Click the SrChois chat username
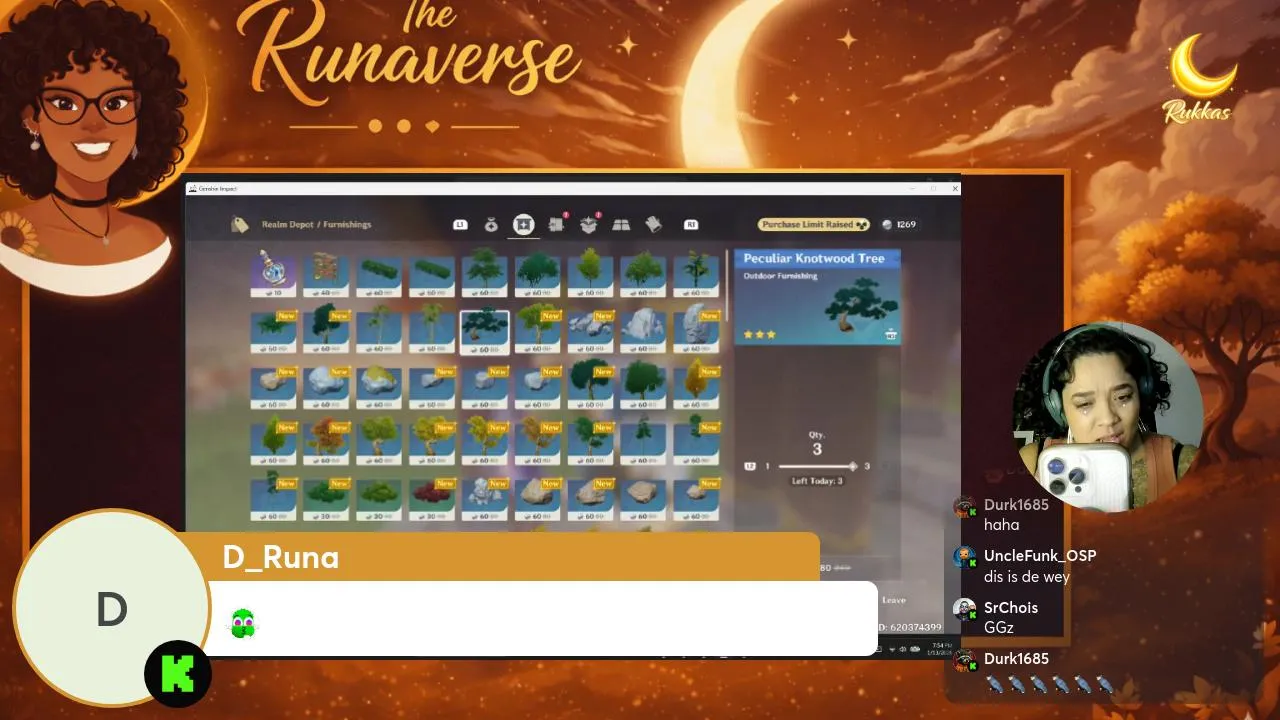 pos(1011,608)
